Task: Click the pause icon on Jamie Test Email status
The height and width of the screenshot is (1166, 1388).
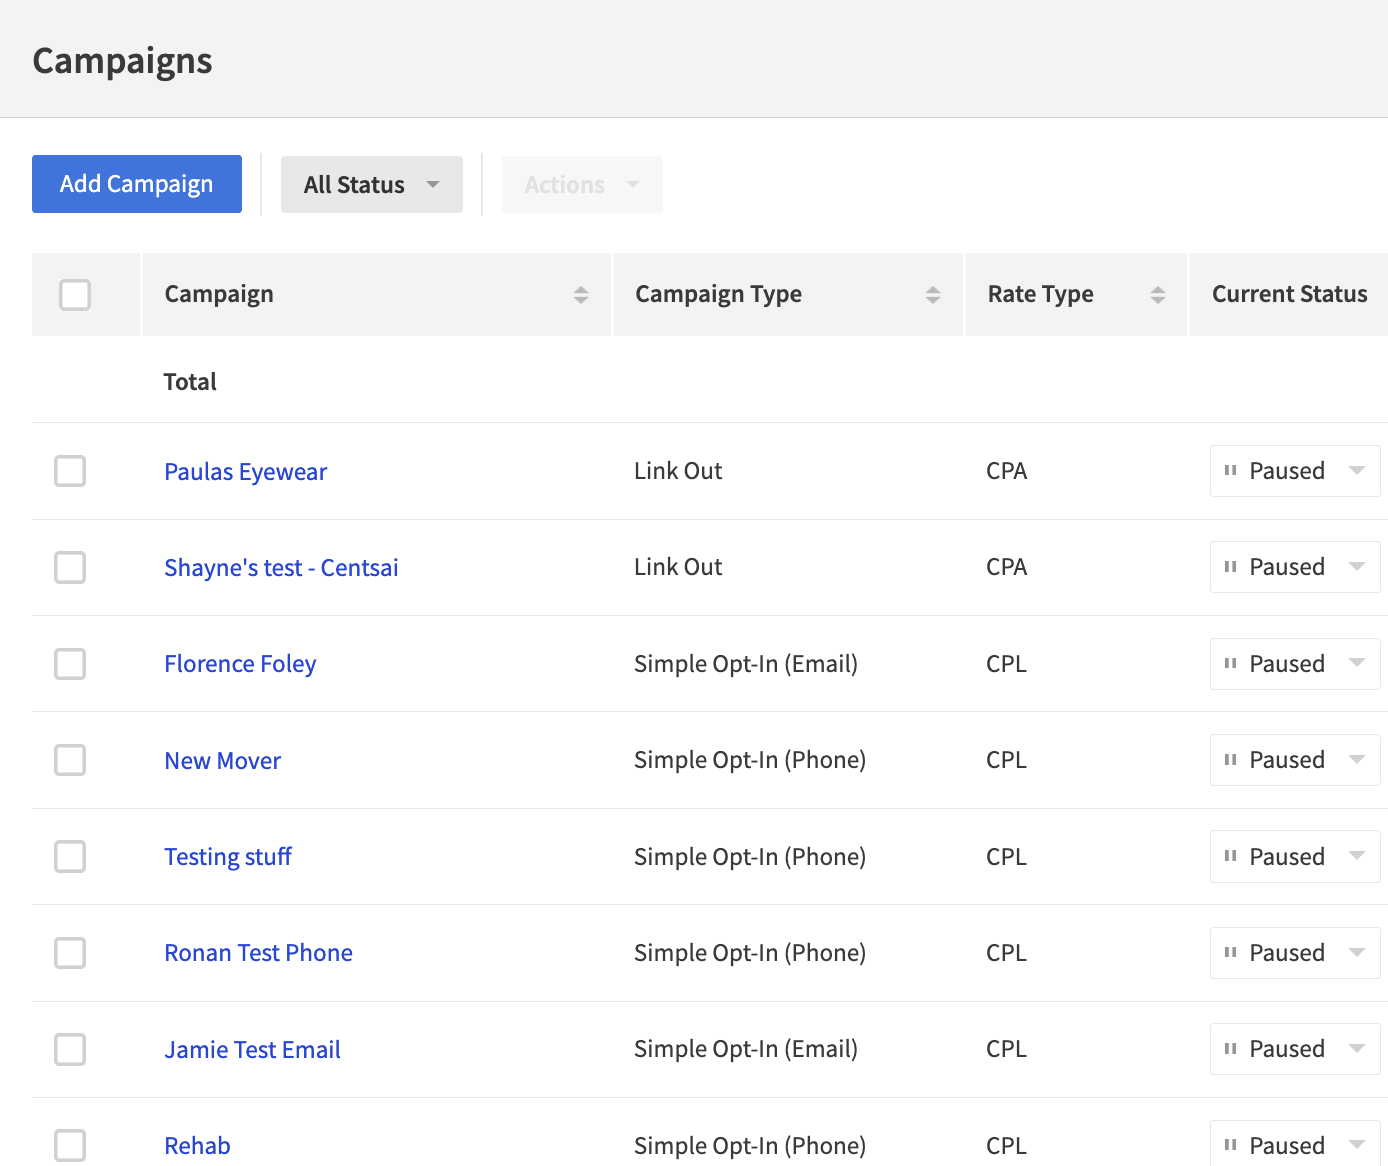Action: [x=1231, y=1048]
